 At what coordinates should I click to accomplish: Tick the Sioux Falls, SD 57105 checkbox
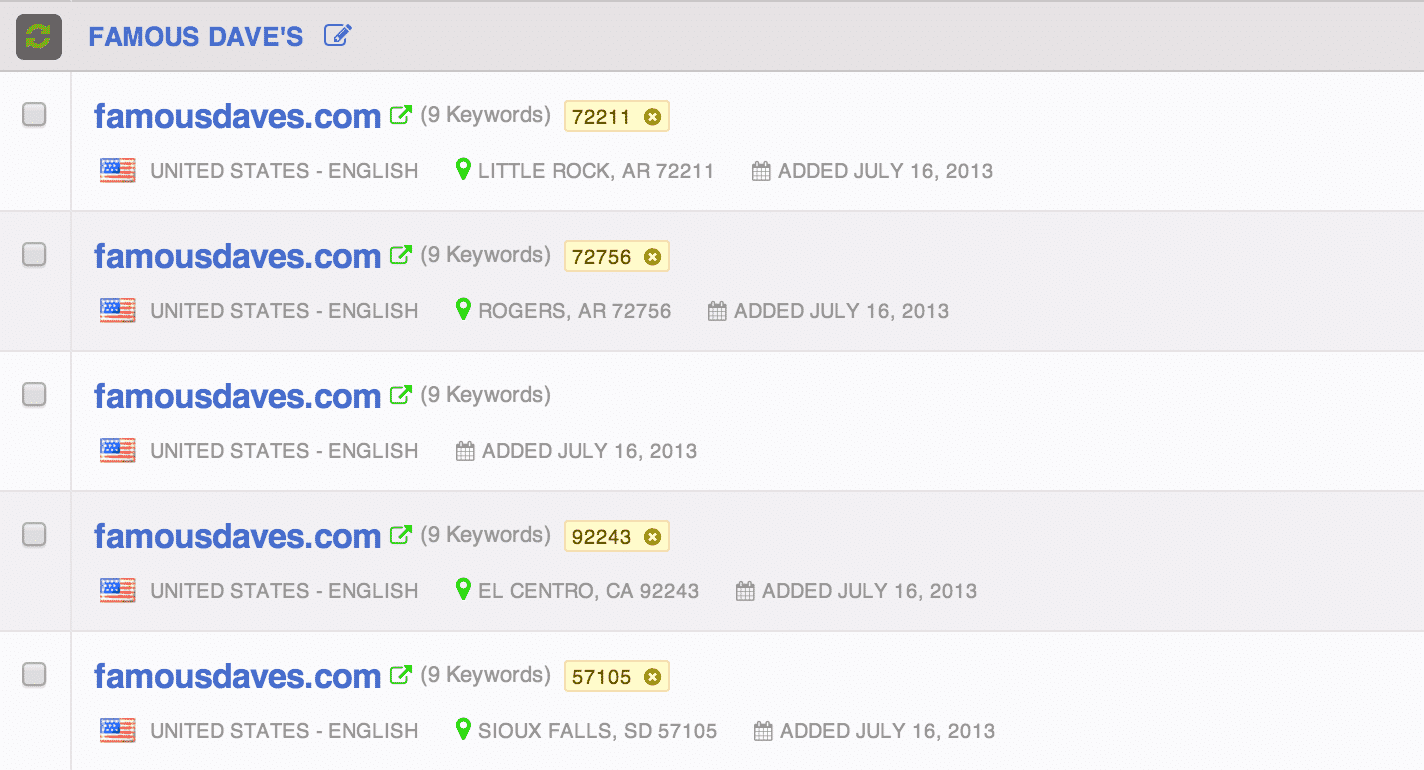click(34, 675)
